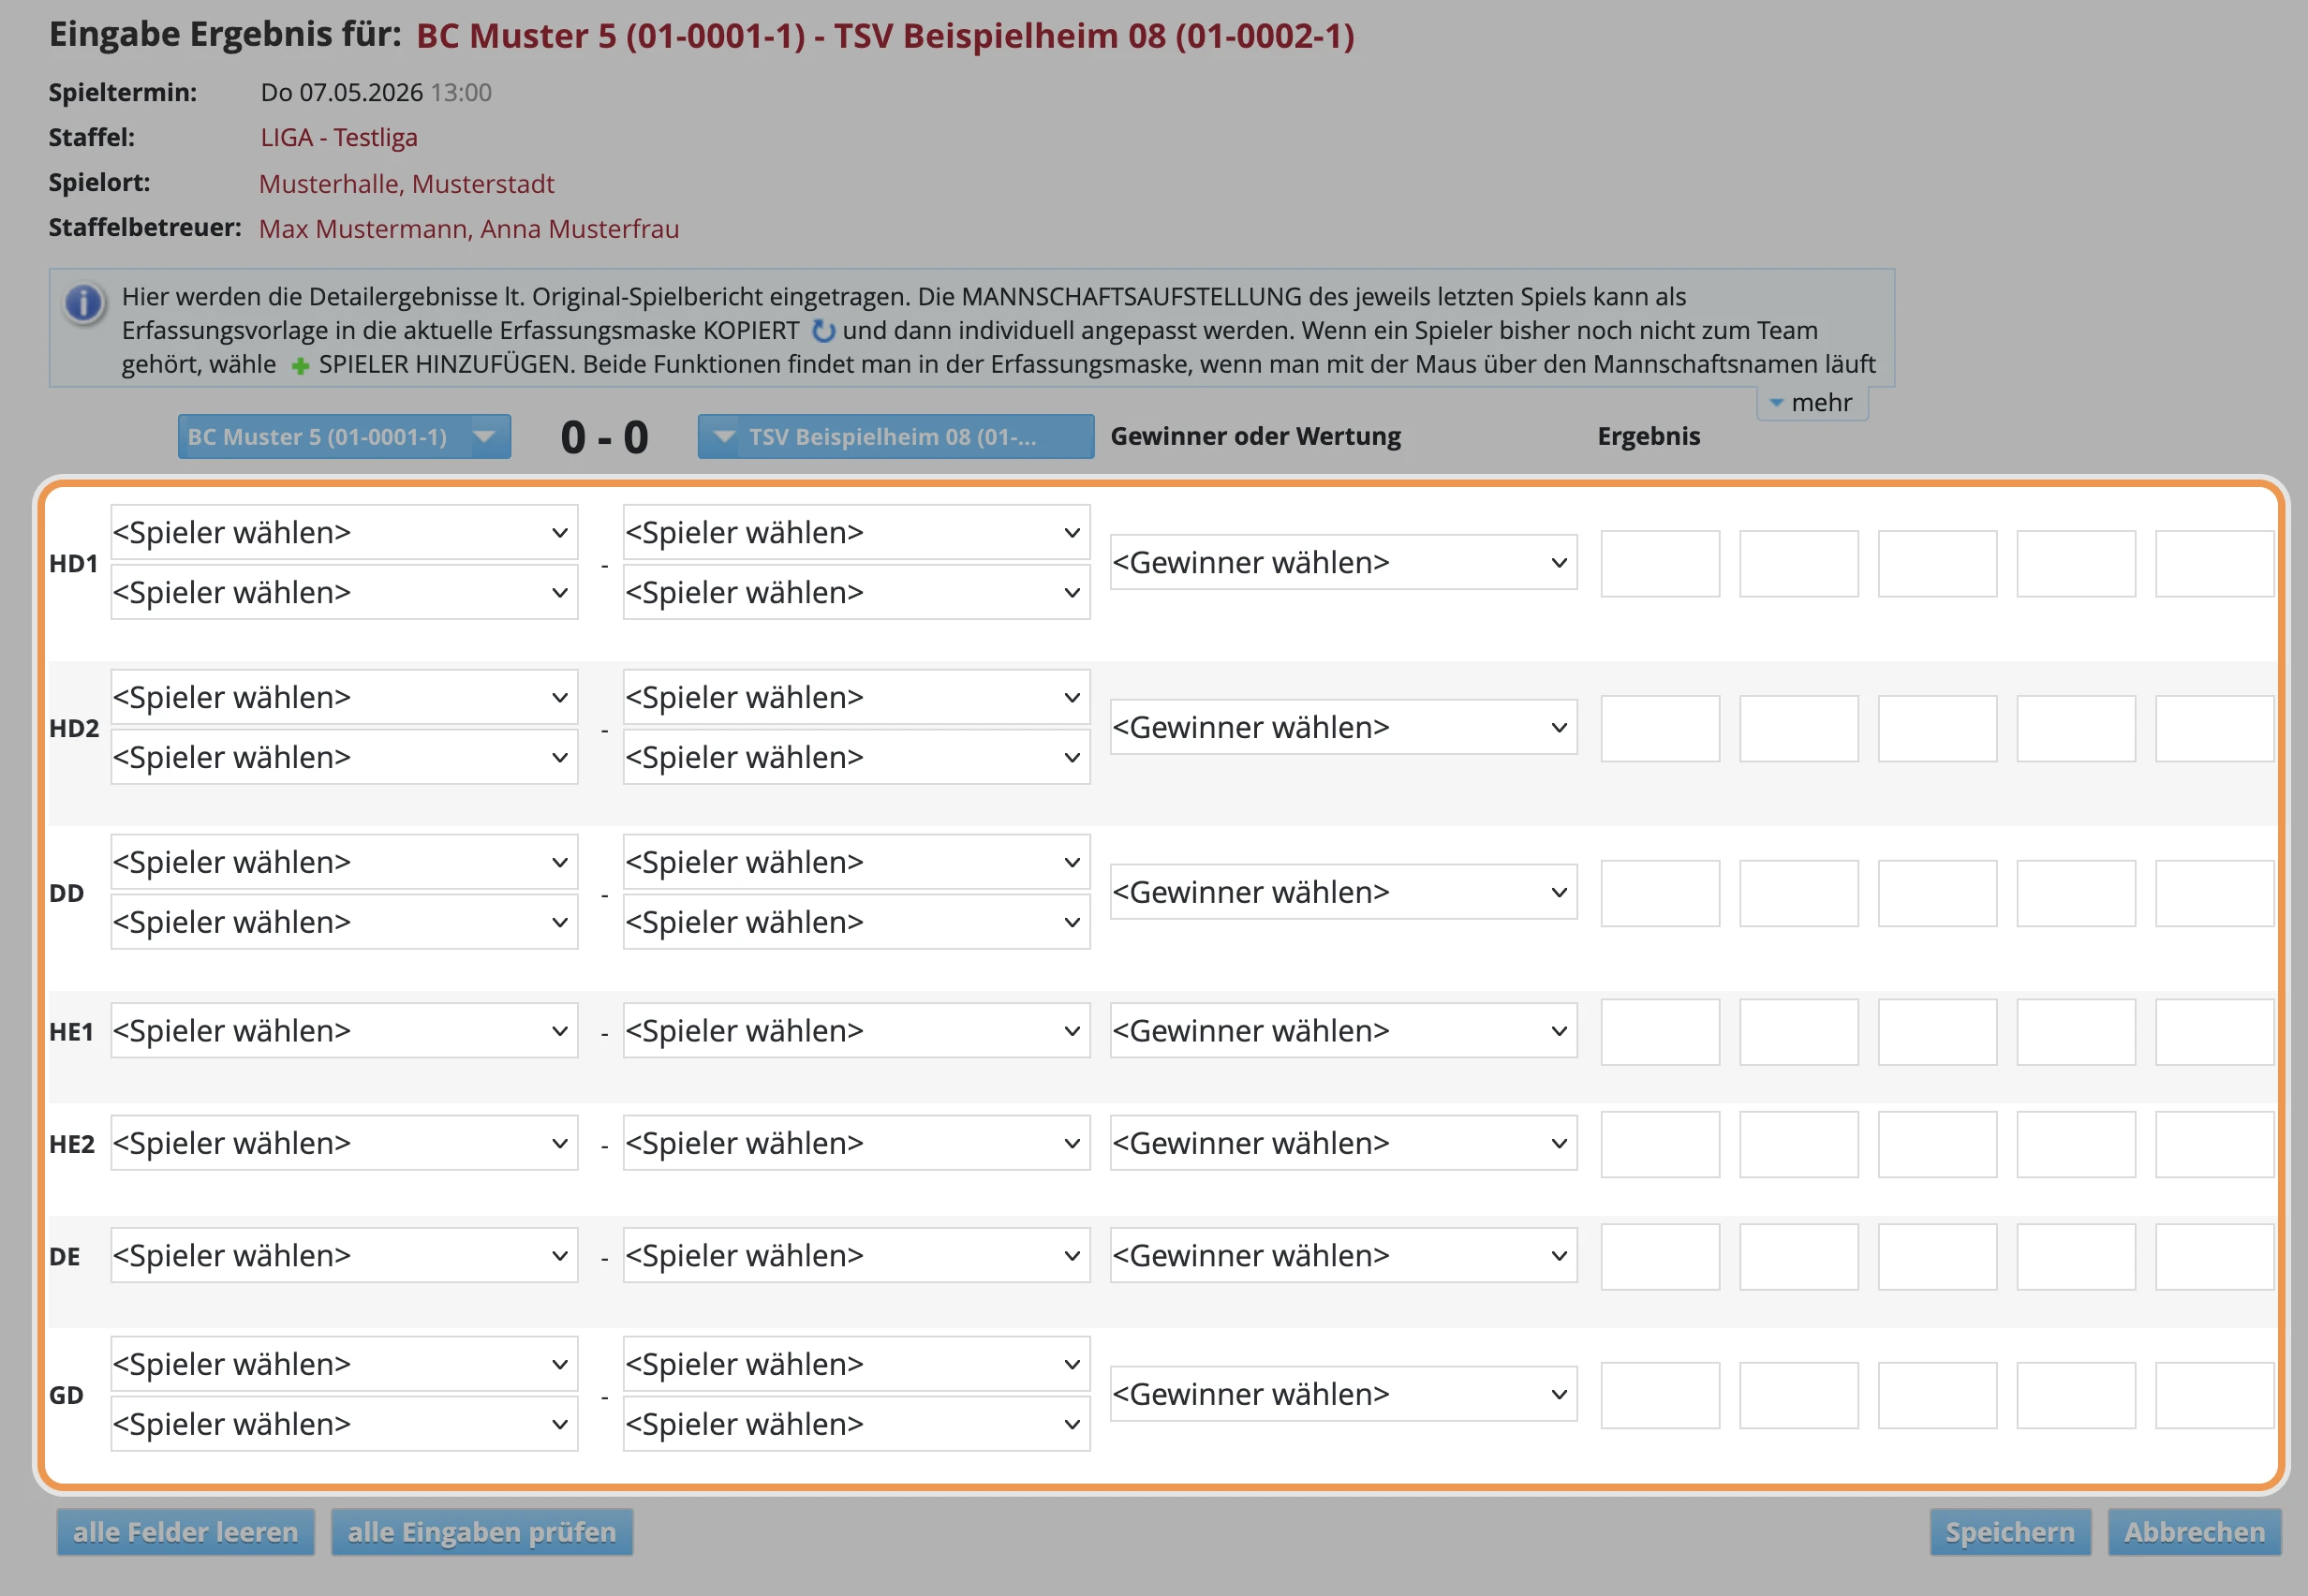2308x1596 pixels.
Task: Open DD second home player dropdown
Action: coord(344,922)
